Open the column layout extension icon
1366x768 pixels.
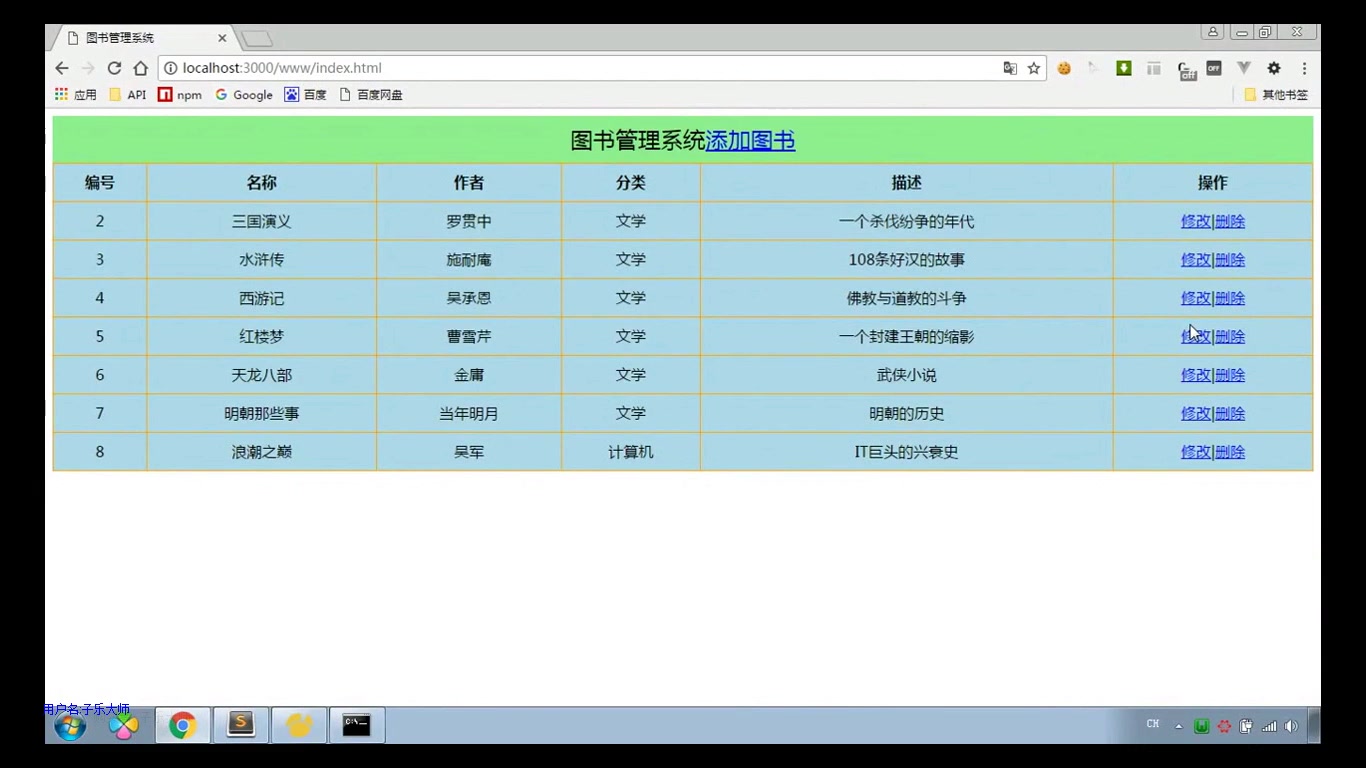tap(1154, 68)
